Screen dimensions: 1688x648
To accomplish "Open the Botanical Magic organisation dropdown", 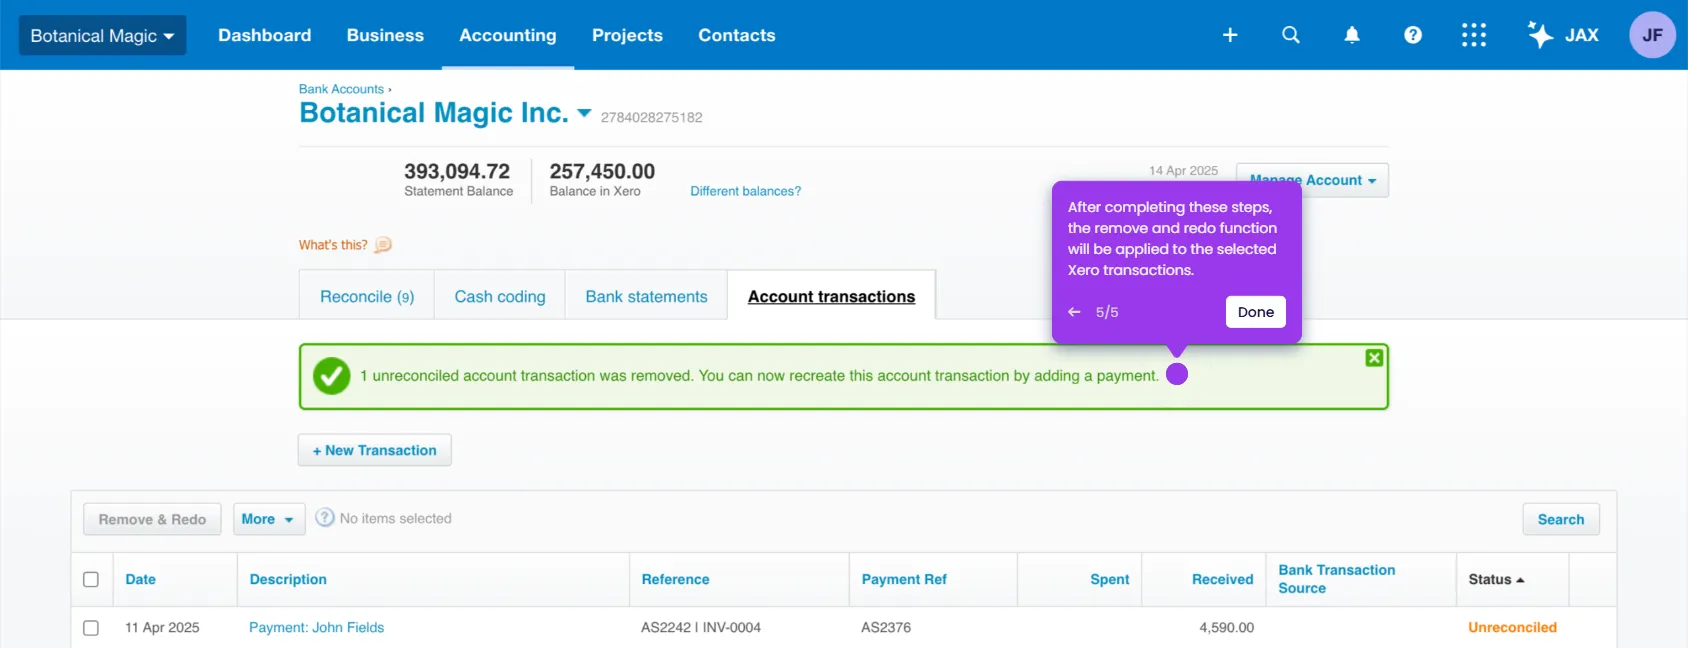I will 102,35.
